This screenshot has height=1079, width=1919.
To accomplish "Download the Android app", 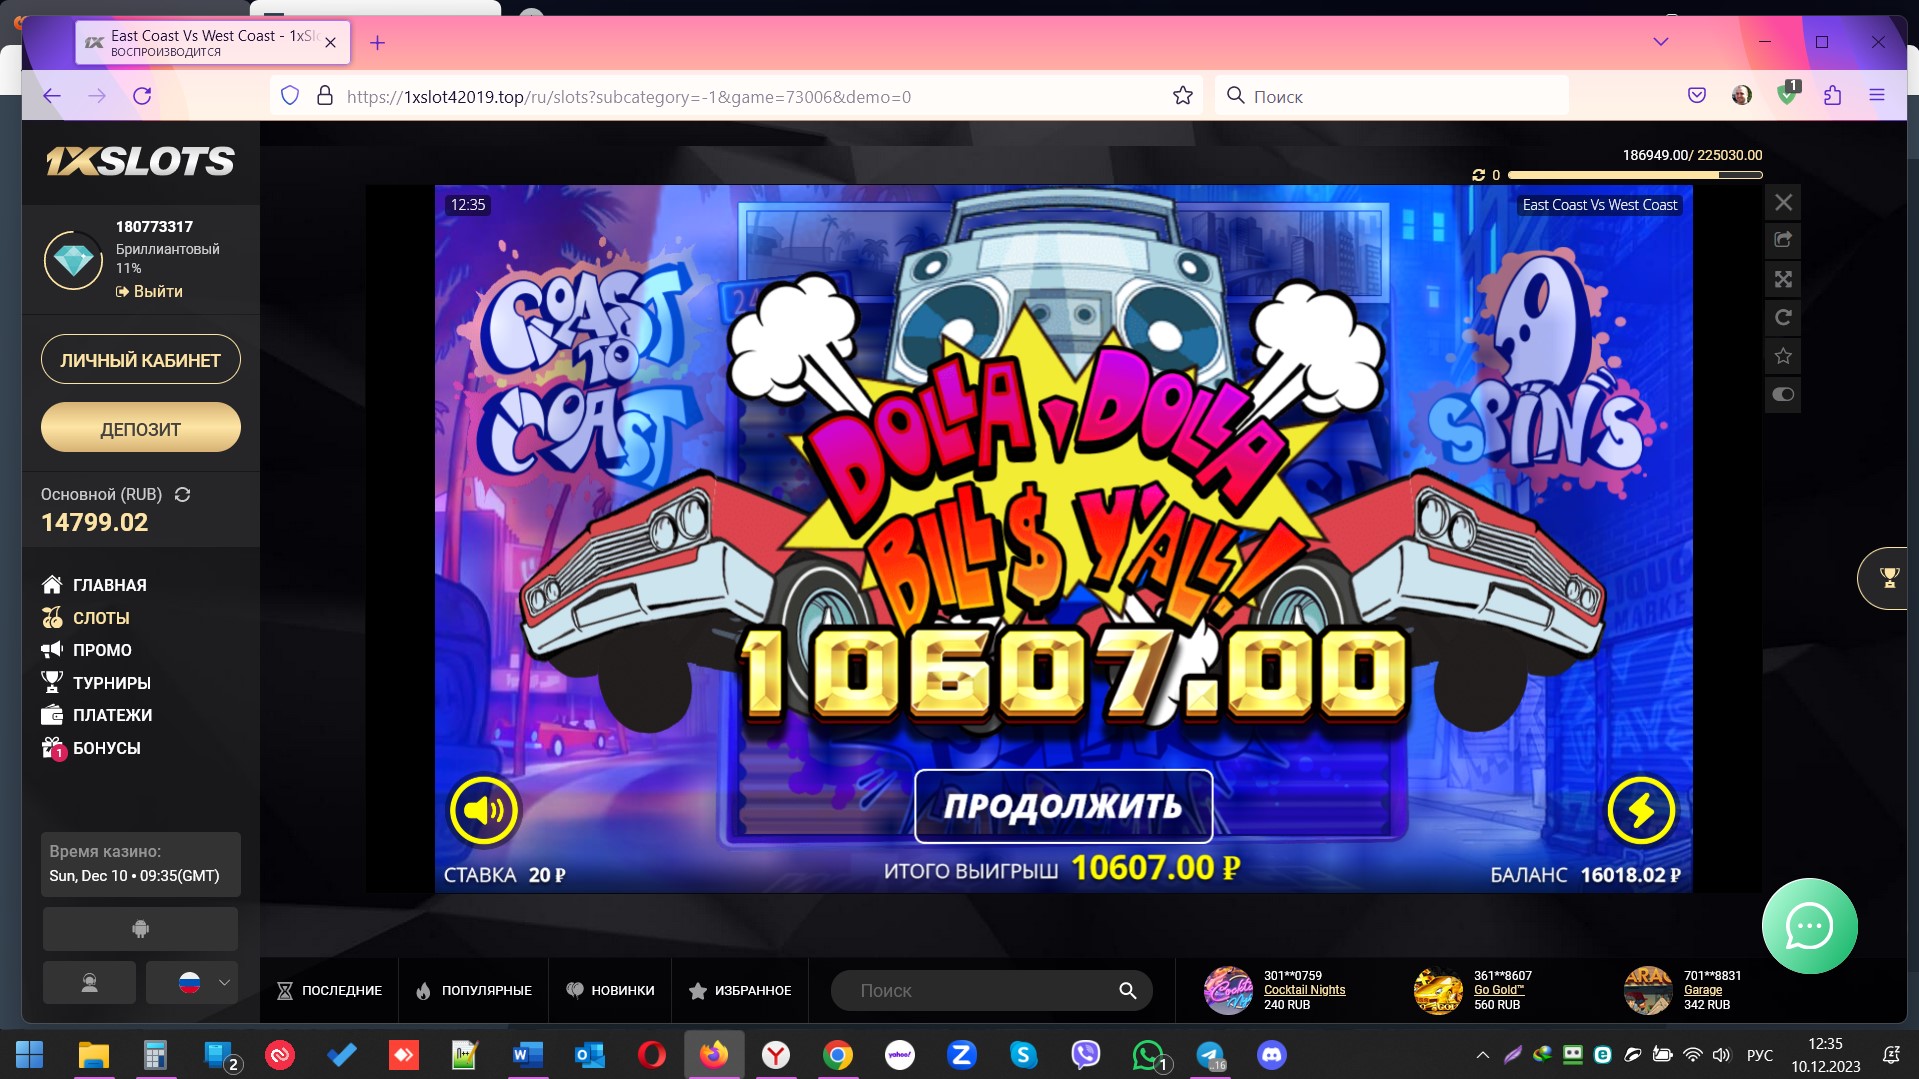I will click(x=140, y=929).
